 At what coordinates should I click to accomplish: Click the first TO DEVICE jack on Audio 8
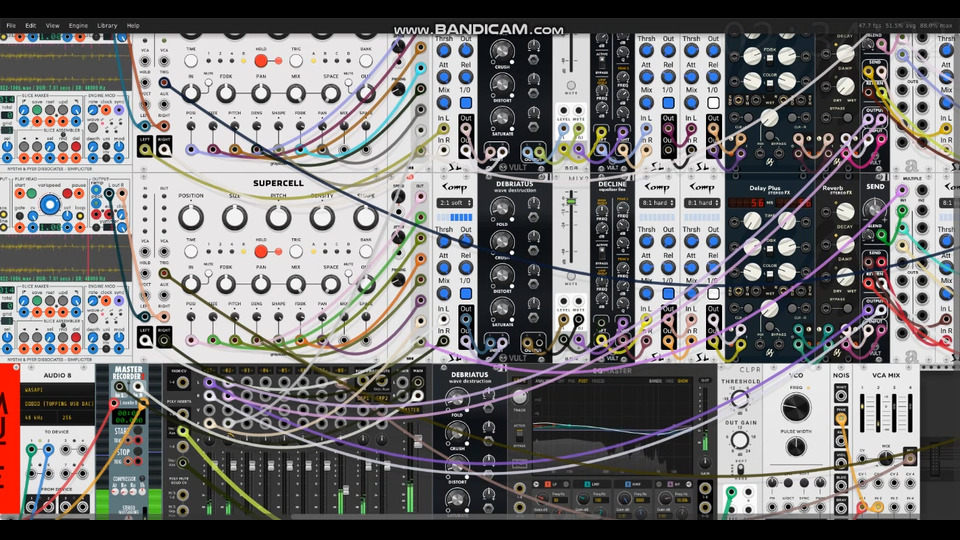31,450
